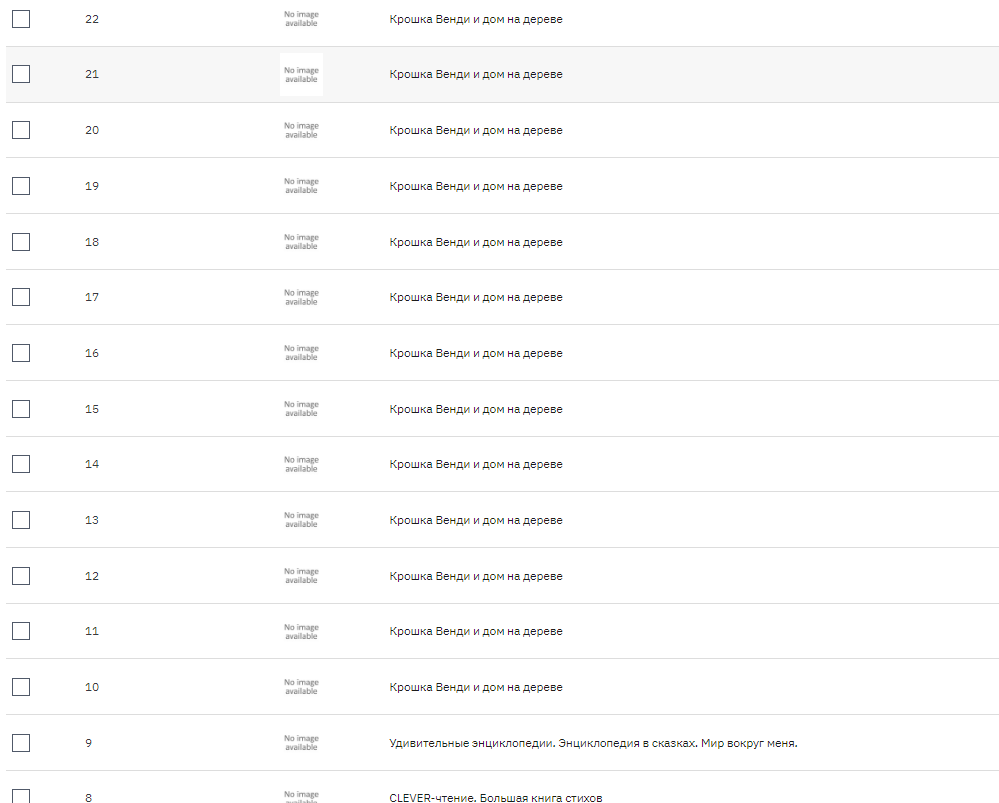Open the Крошка Венди title in row 20
999x803 pixels.
click(x=476, y=130)
